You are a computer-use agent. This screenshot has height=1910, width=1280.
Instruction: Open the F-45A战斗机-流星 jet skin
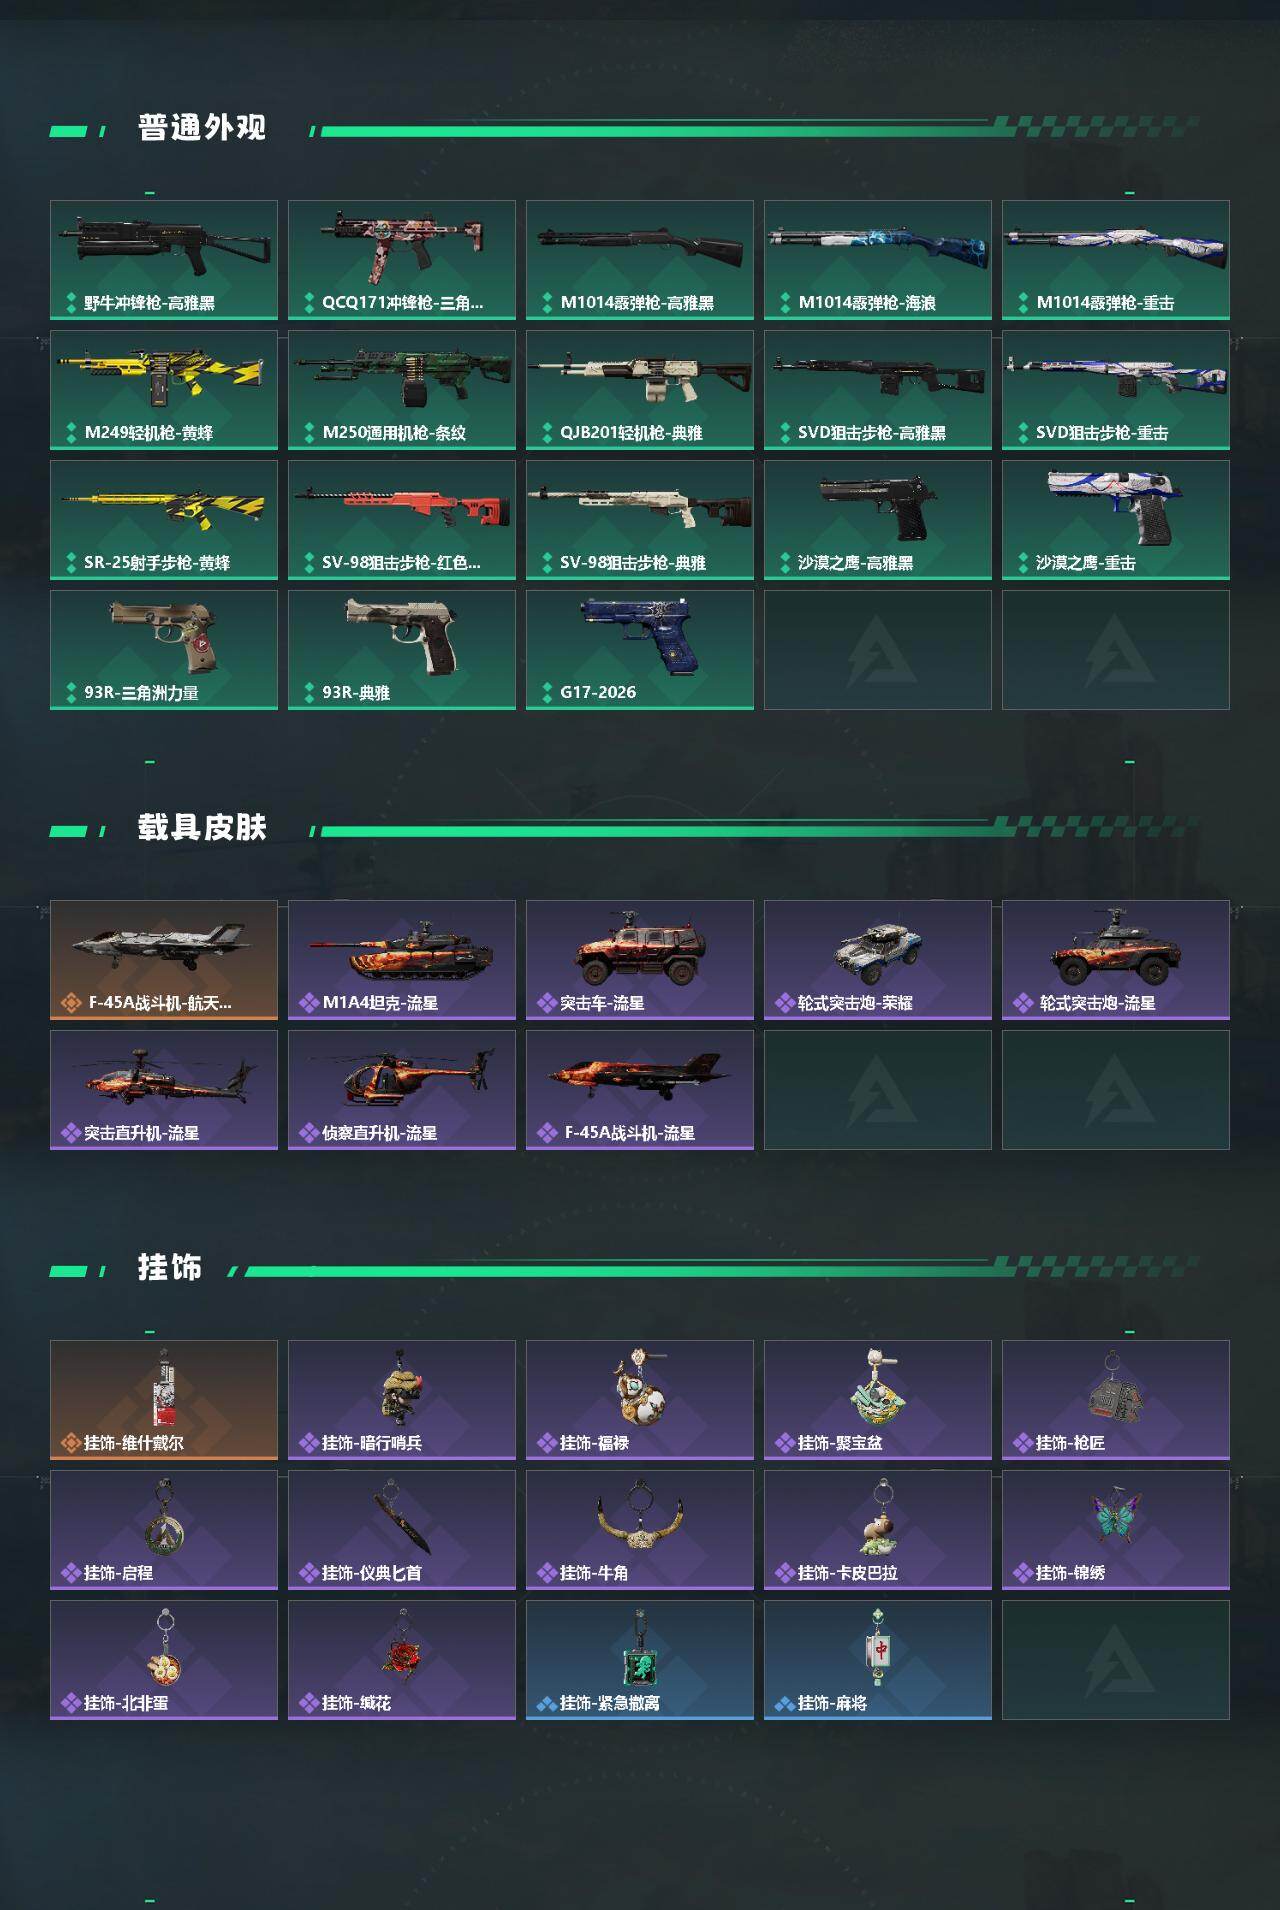pos(640,1090)
